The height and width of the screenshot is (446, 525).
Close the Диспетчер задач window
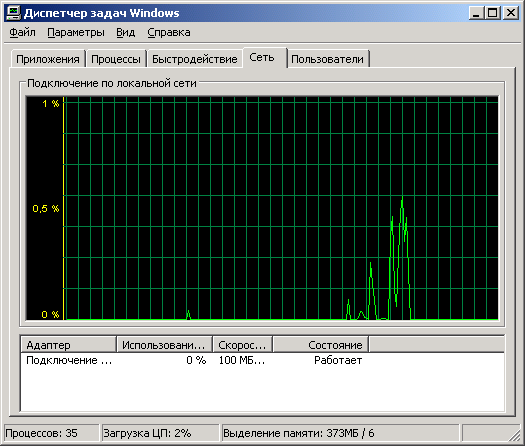tap(511, 13)
